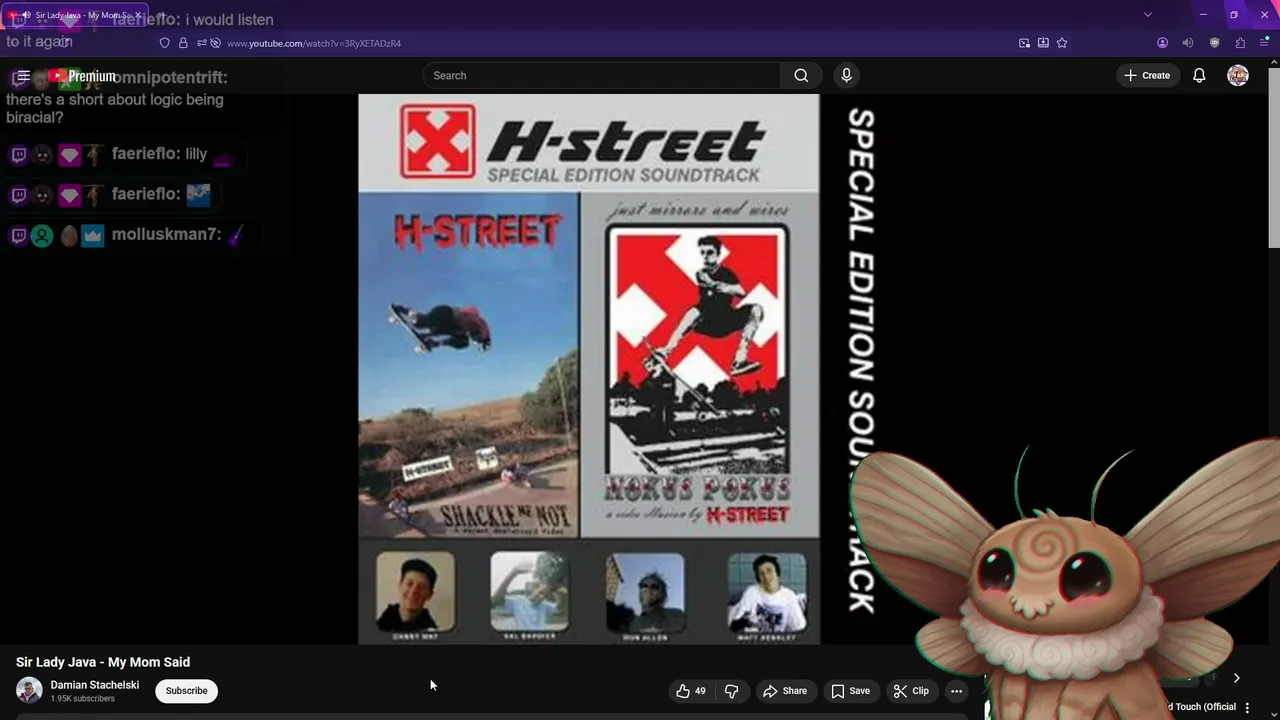
Task: Dislike the video with thumbs down
Action: (x=731, y=691)
